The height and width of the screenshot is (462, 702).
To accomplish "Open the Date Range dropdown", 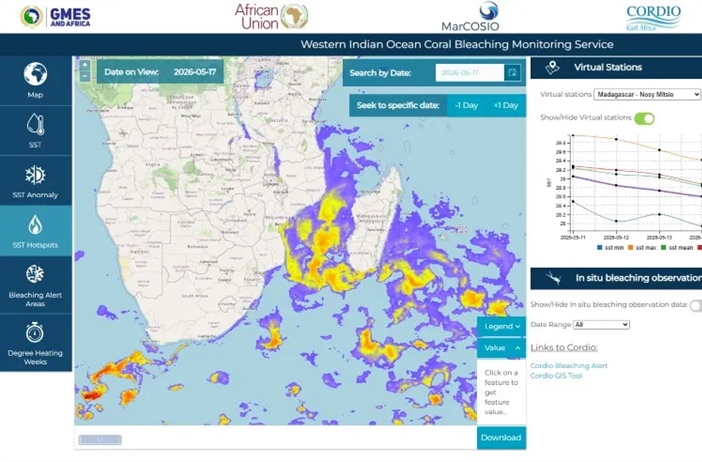I will 601,325.
